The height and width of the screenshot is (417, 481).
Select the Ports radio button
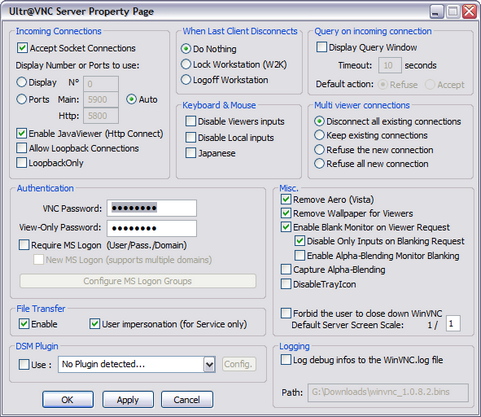pos(22,99)
